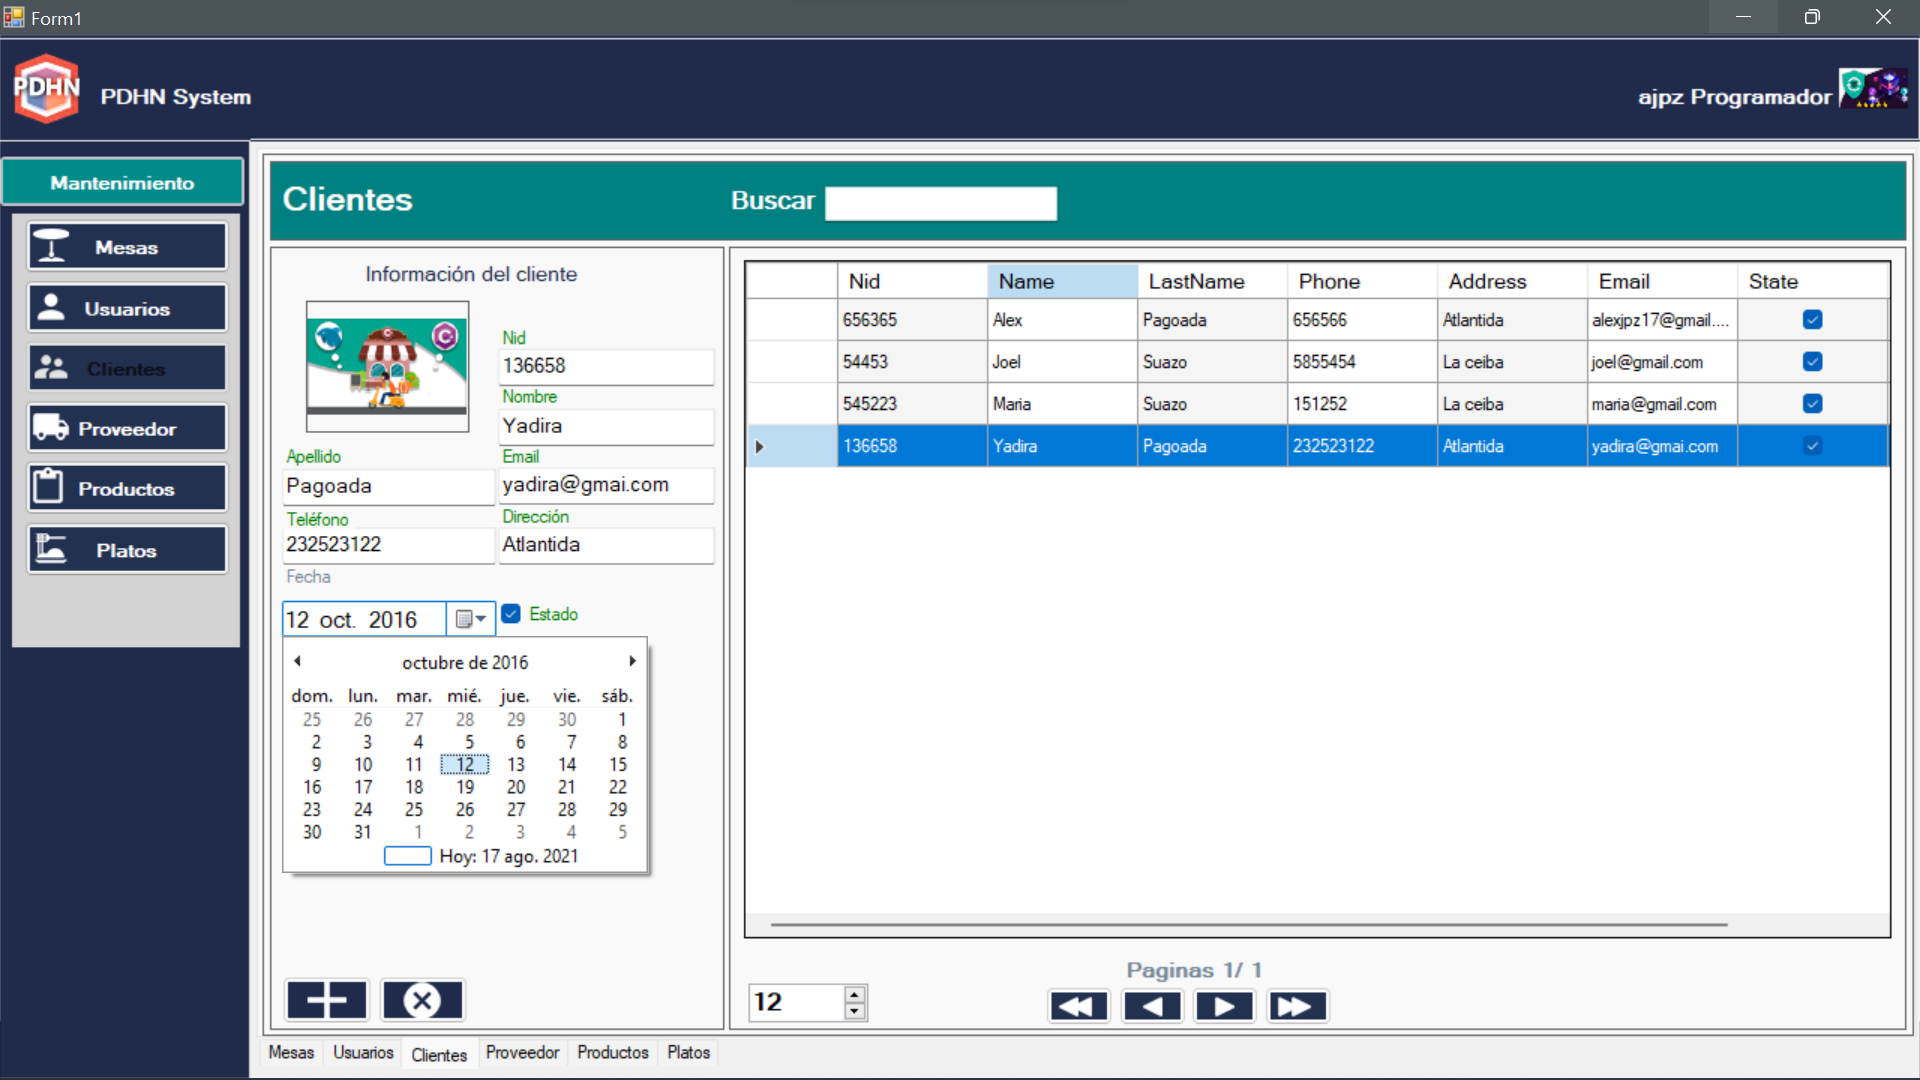The width and height of the screenshot is (1920, 1080).
Task: Click the save/add client icon button
Action: (326, 999)
